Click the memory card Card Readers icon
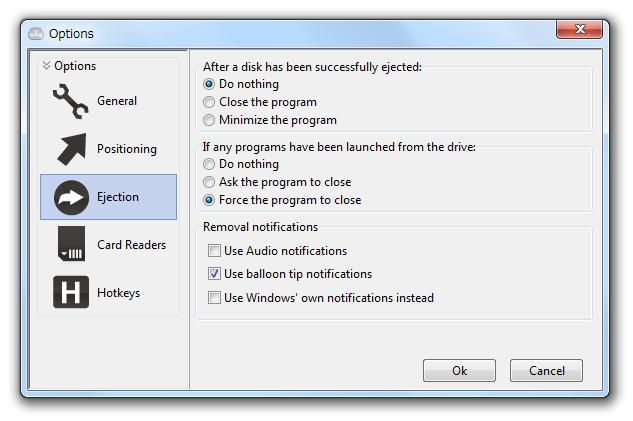 point(71,243)
